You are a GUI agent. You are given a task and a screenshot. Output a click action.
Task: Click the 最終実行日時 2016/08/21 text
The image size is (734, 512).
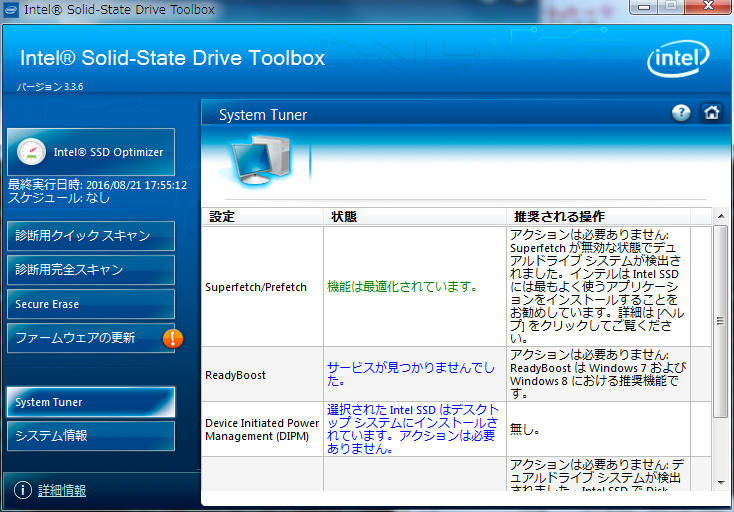click(x=97, y=185)
